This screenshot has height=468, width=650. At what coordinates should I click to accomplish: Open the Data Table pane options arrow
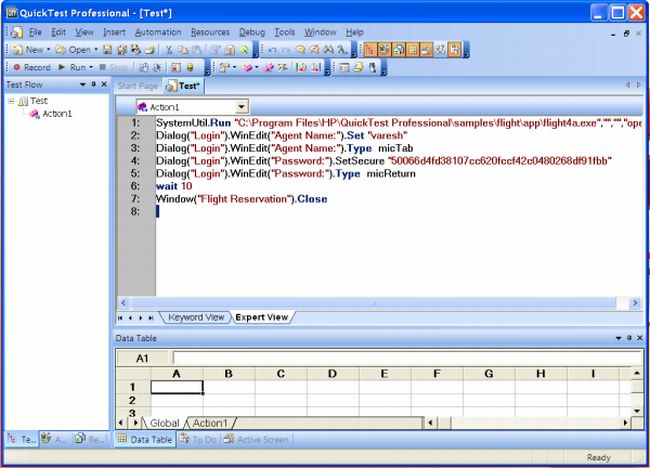(618, 338)
